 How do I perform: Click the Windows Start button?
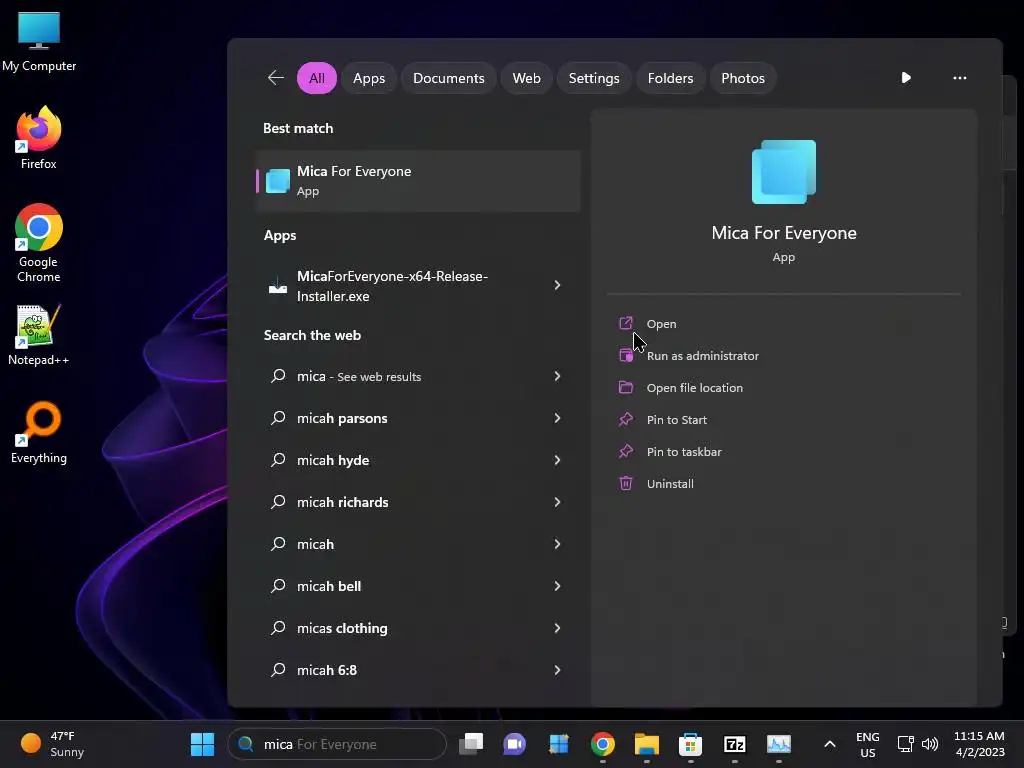coord(202,744)
